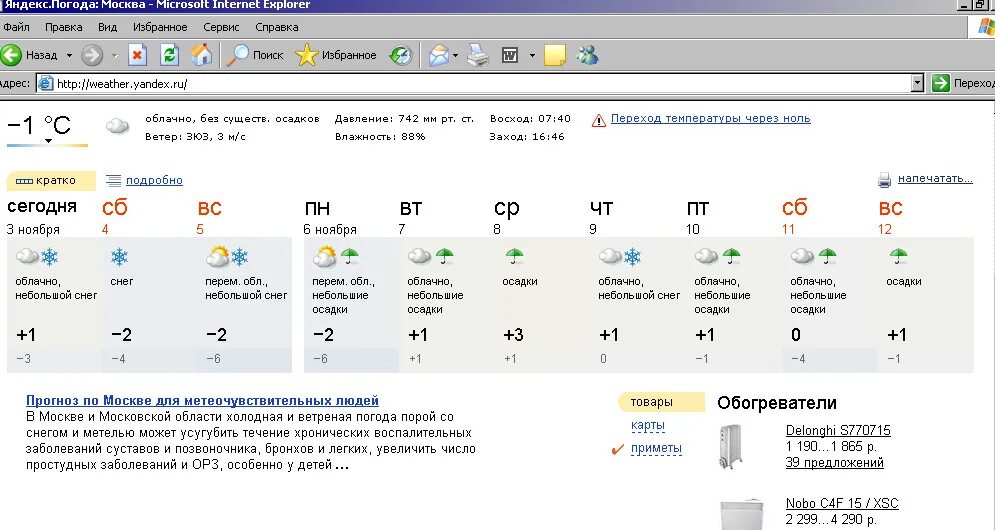The height and width of the screenshot is (530, 995).
Task: Expand the address bar dropdown arrow
Action: pyautogui.click(x=917, y=83)
